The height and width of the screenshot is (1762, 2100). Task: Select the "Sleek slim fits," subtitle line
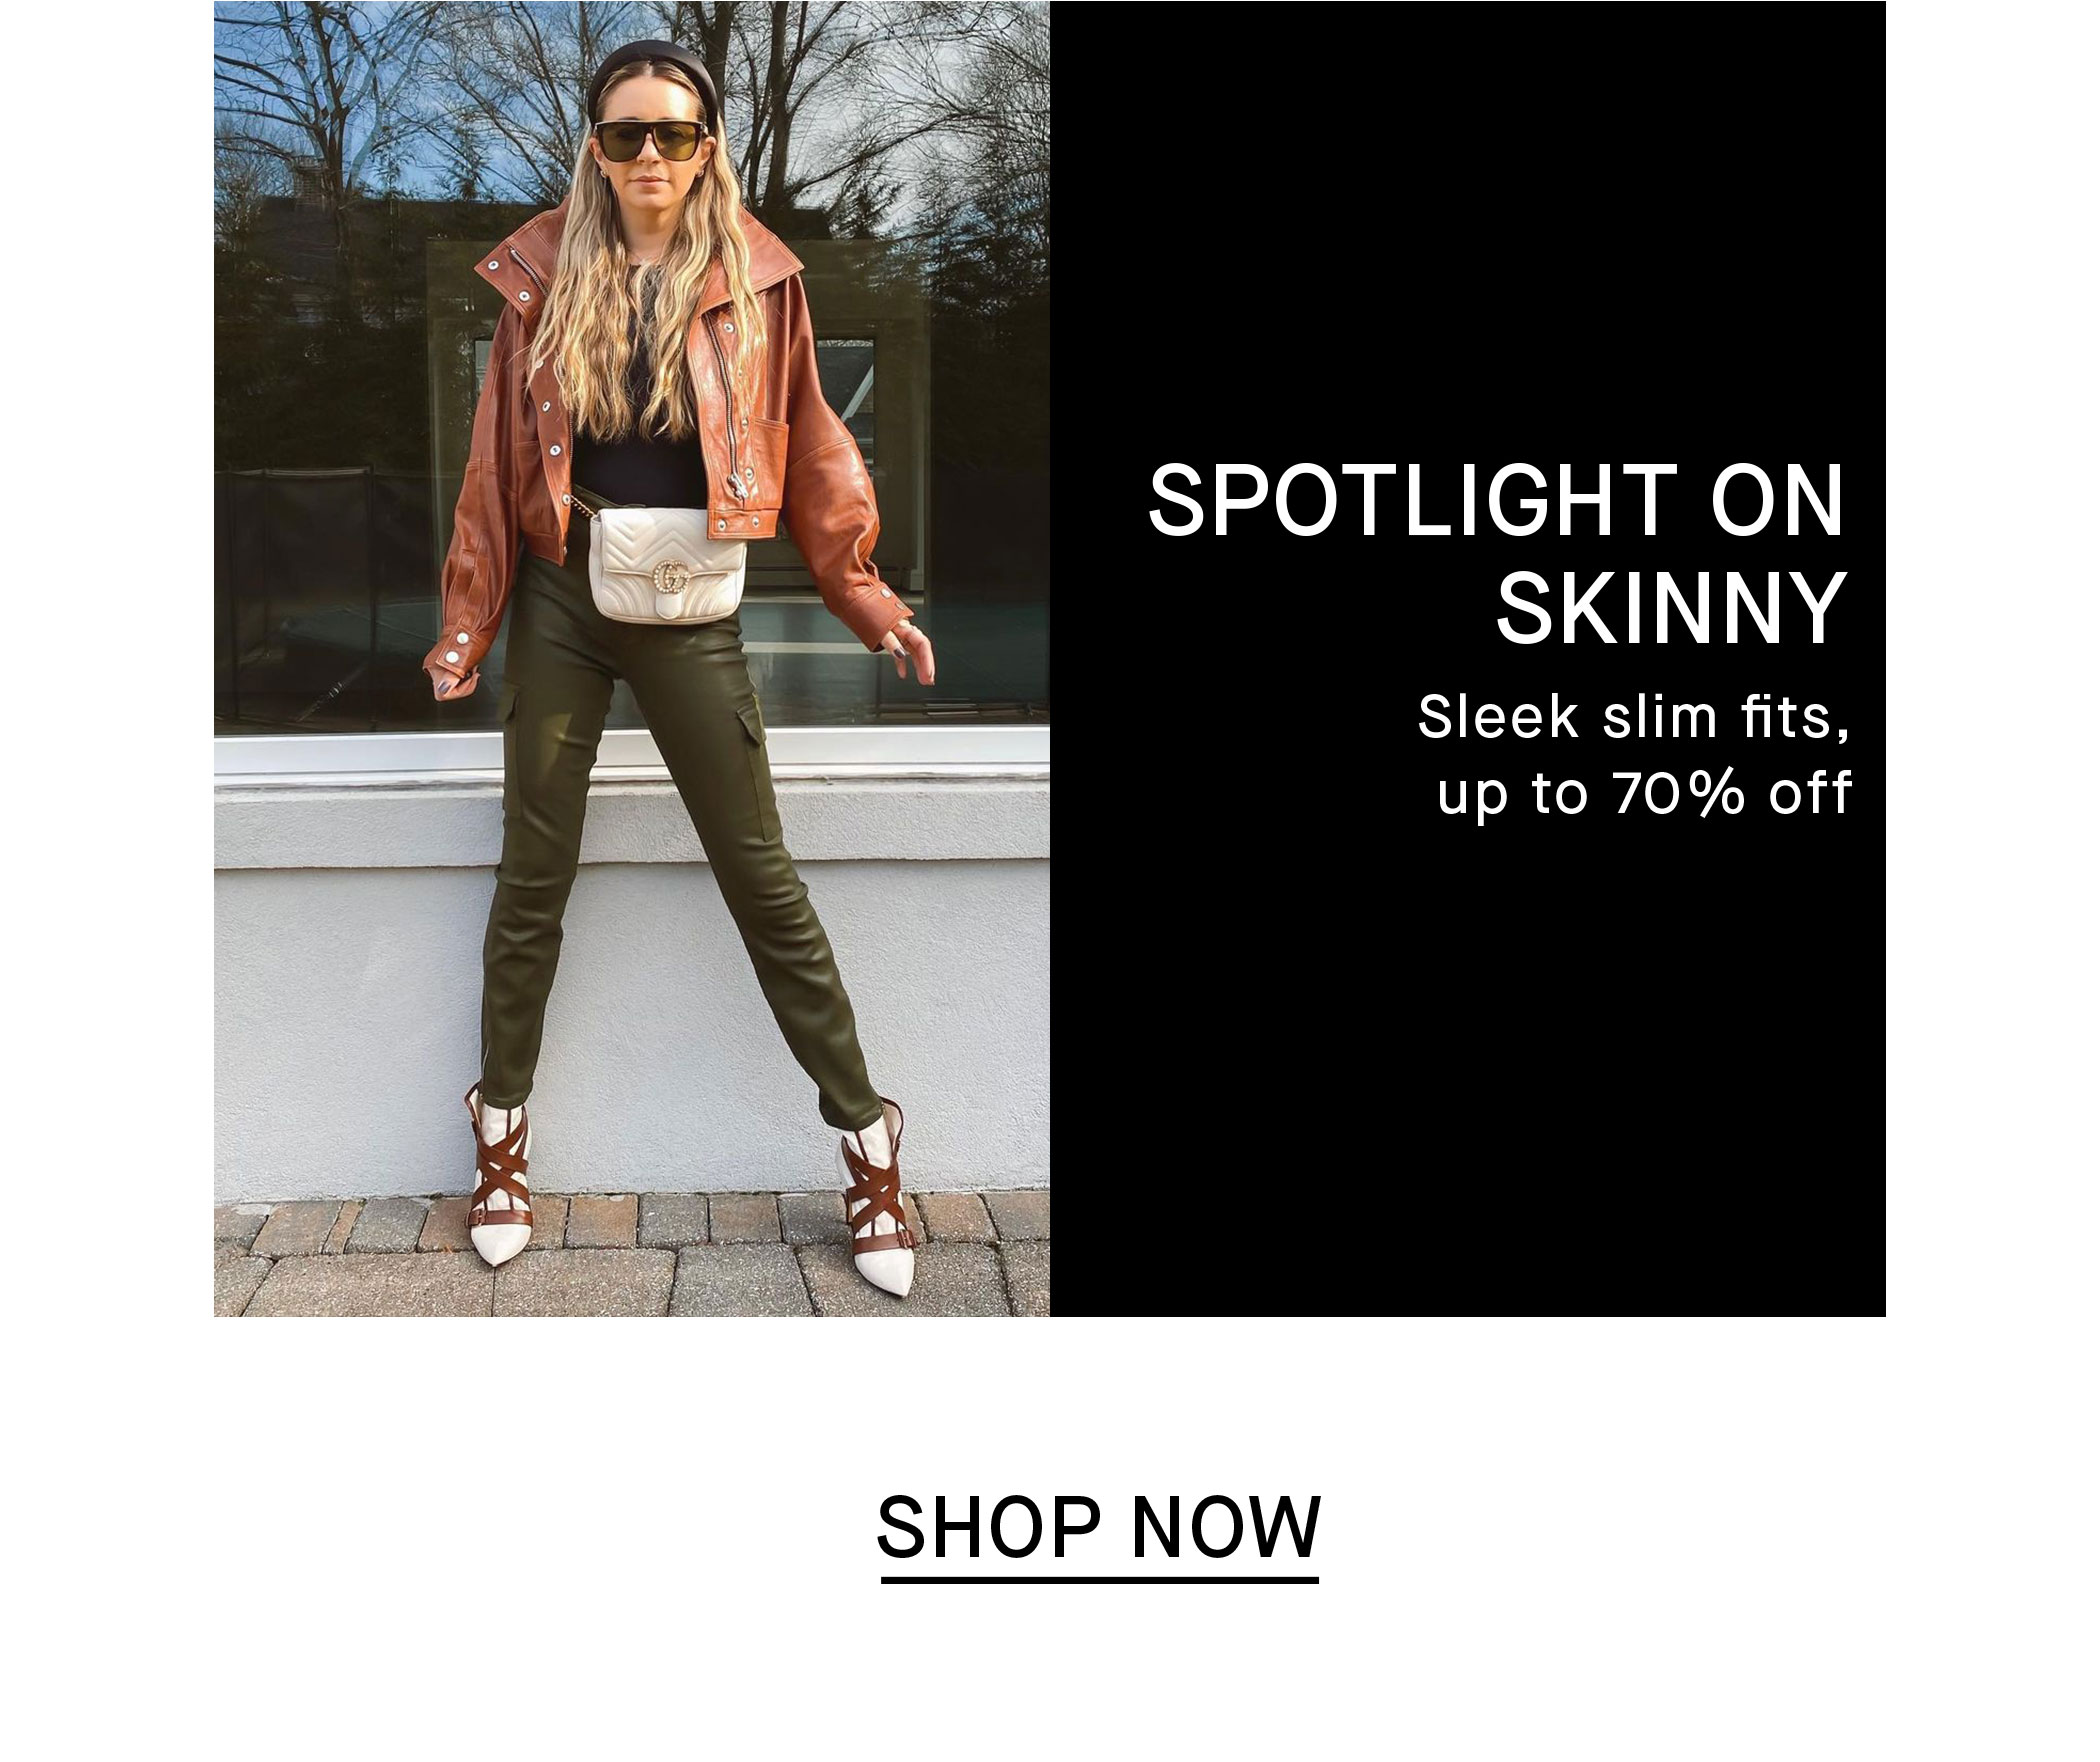pyautogui.click(x=1633, y=717)
